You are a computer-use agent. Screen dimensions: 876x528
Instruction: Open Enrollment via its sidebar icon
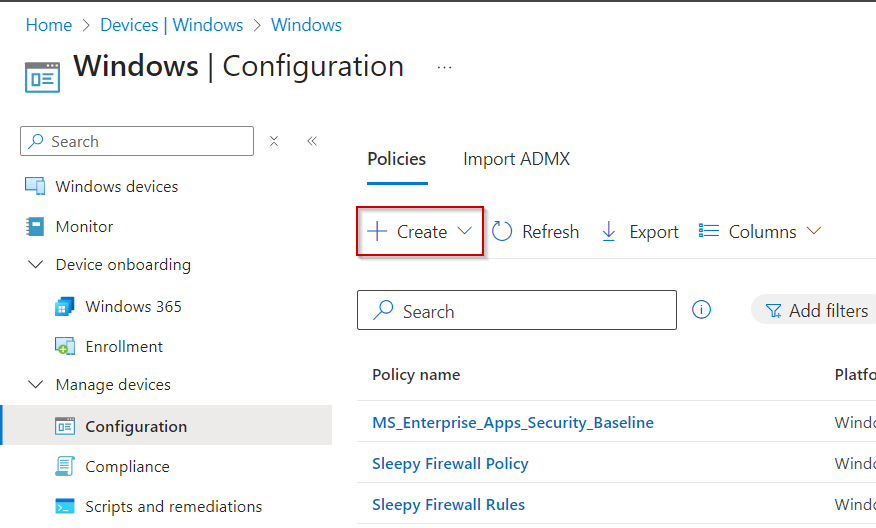click(65, 347)
